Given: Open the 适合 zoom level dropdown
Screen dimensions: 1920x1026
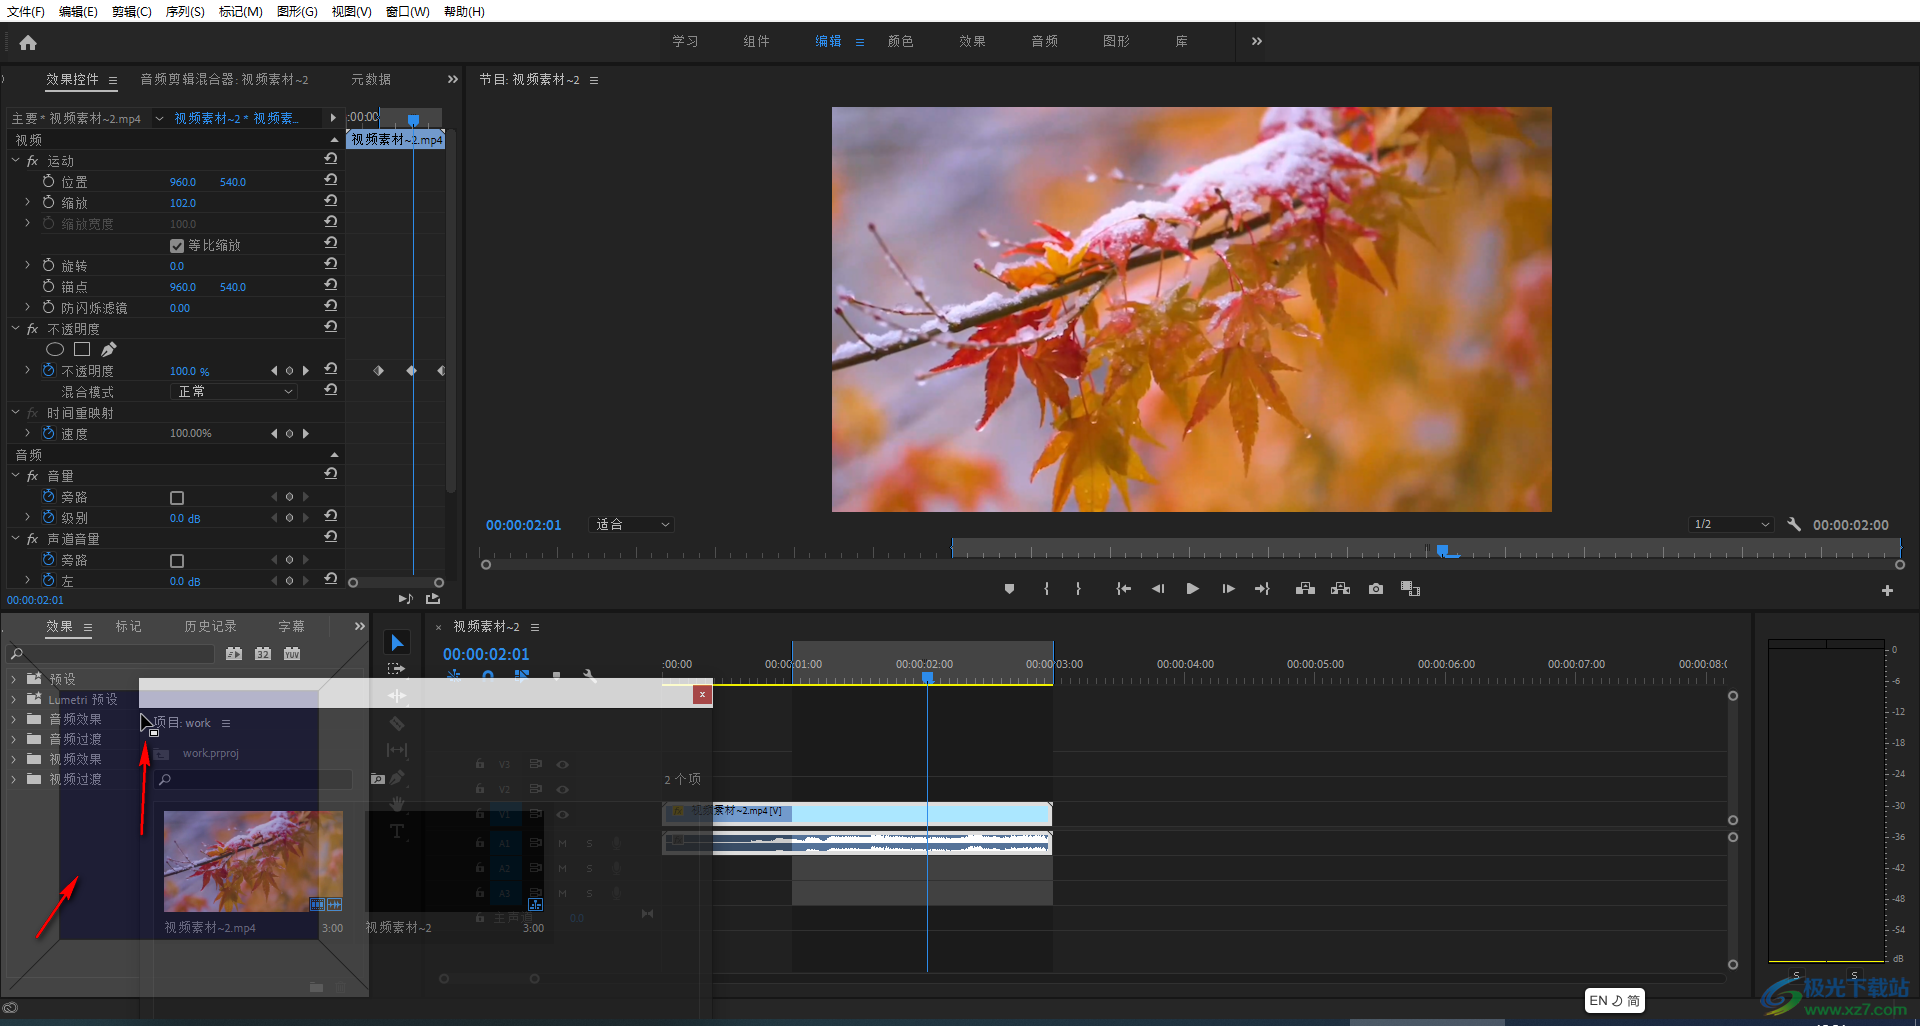Looking at the screenshot, I should pyautogui.click(x=632, y=524).
